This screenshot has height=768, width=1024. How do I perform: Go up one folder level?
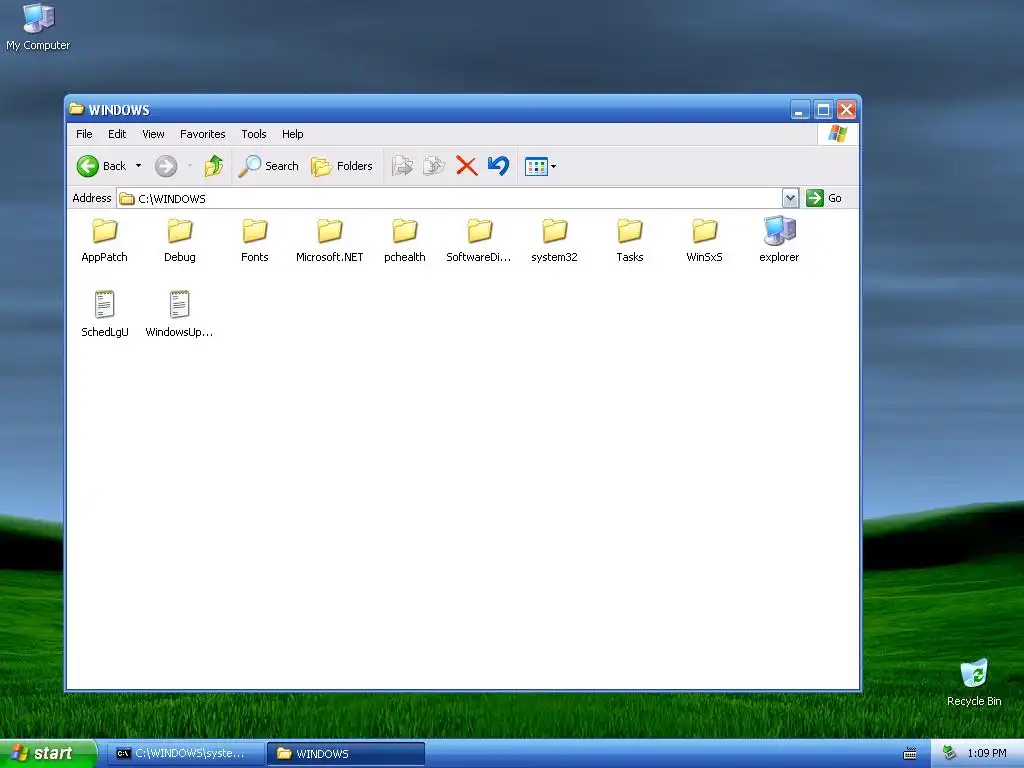(x=214, y=167)
